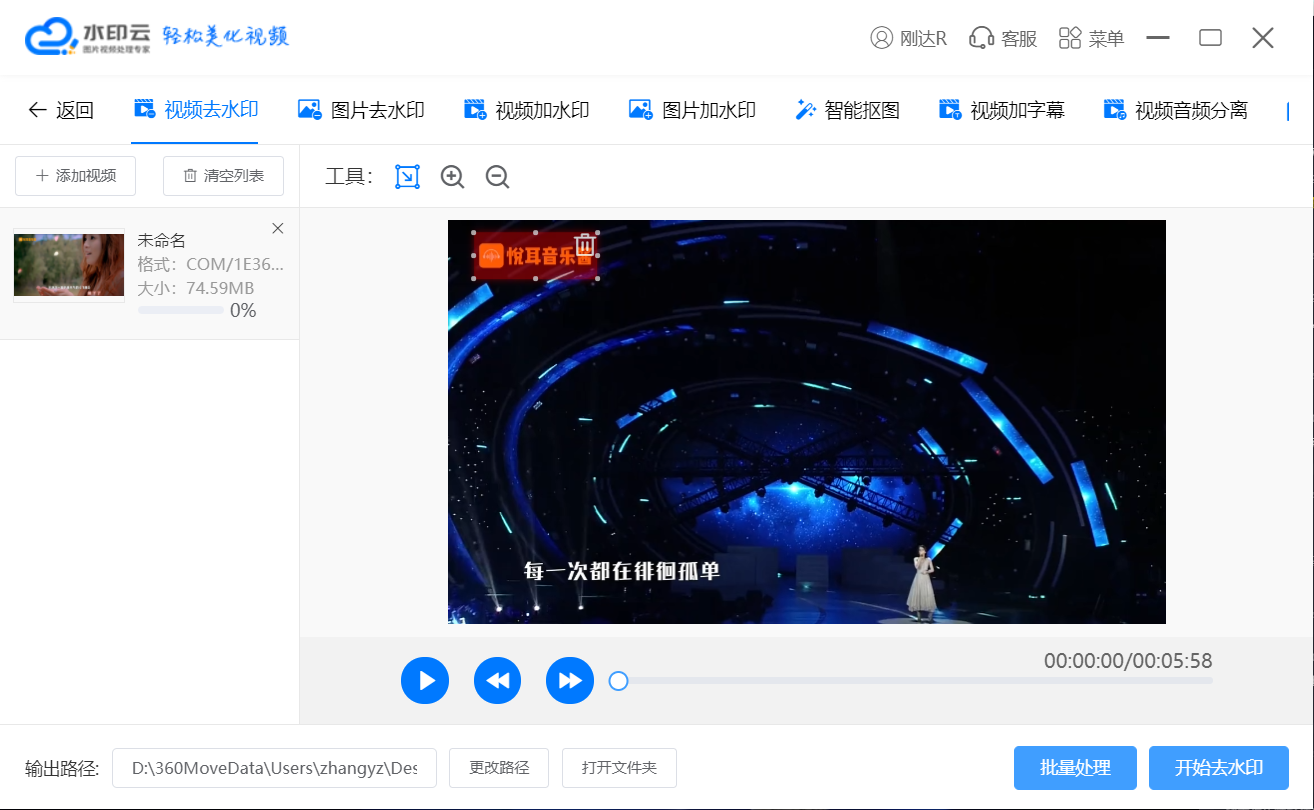This screenshot has height=810, width=1314.
Task: Select the rectangle selection tool
Action: (x=407, y=177)
